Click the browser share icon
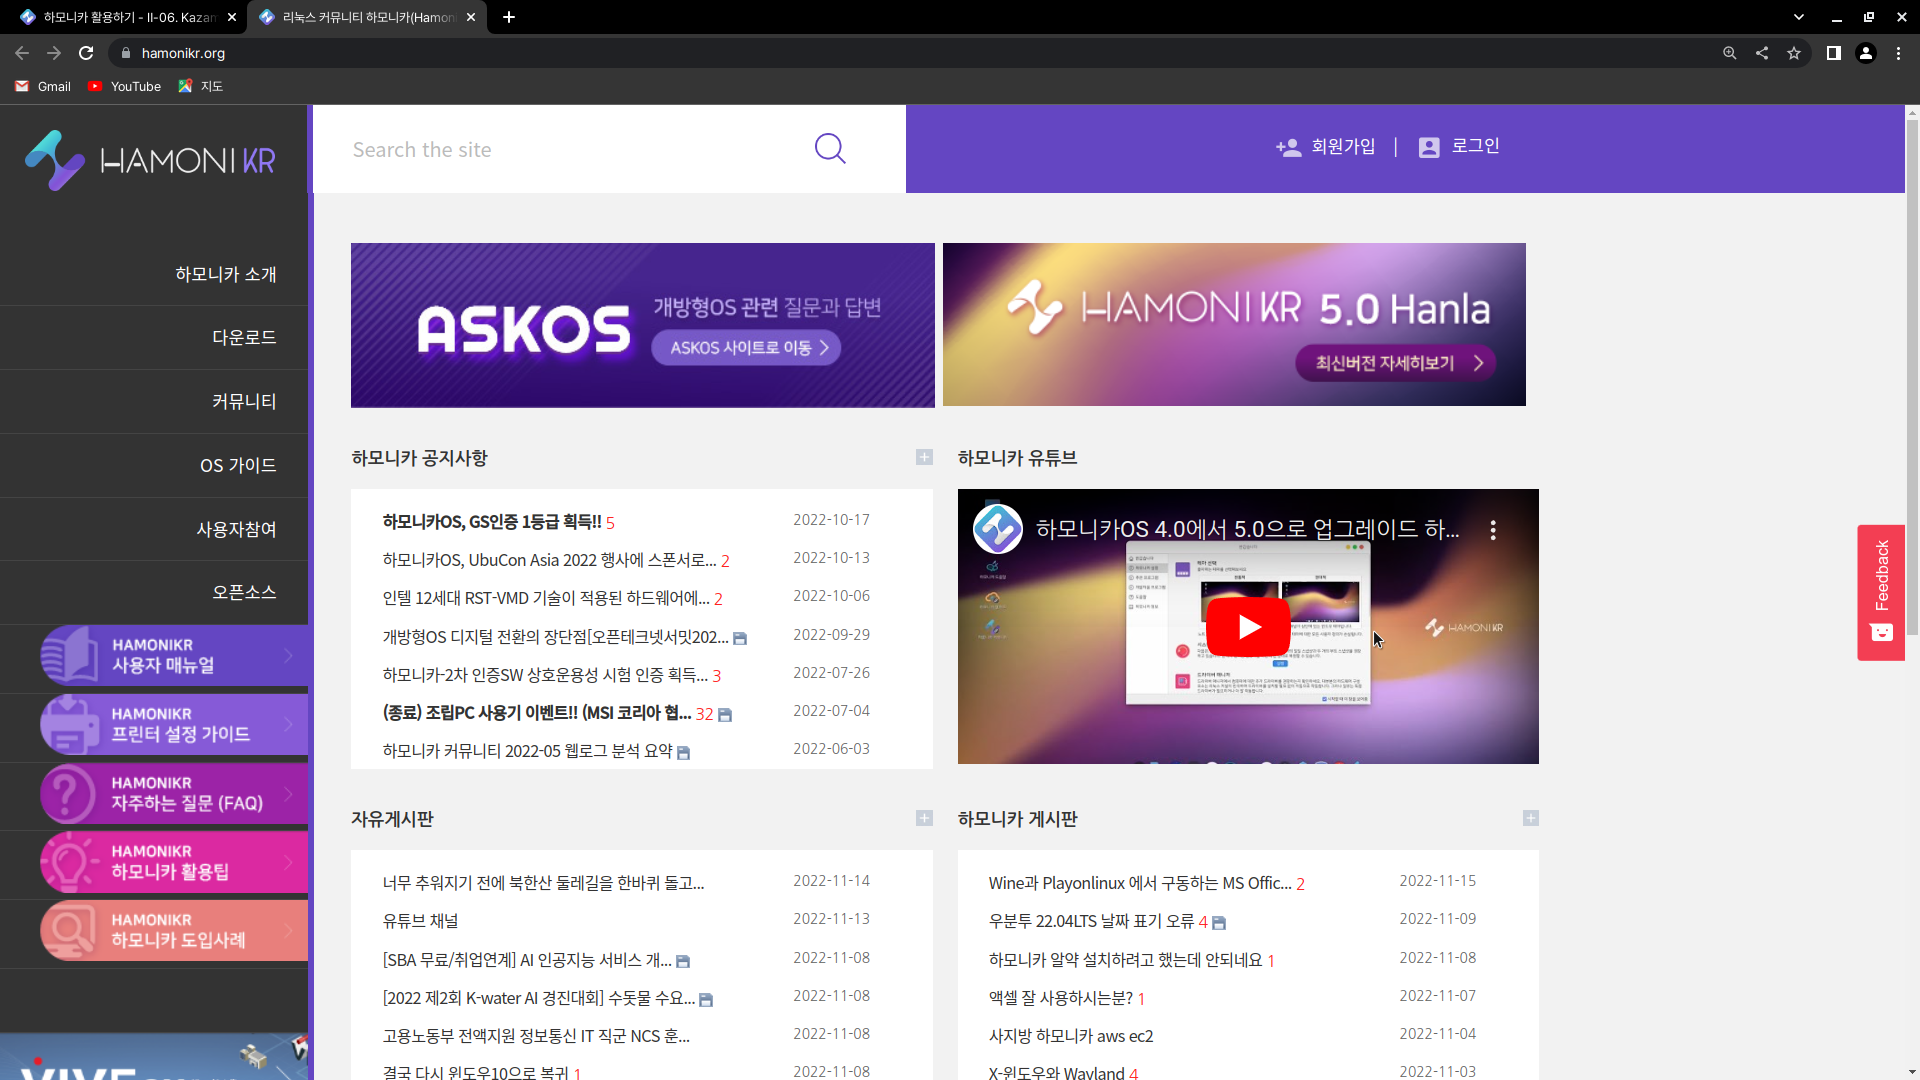Image resolution: width=1920 pixels, height=1080 pixels. [1762, 53]
